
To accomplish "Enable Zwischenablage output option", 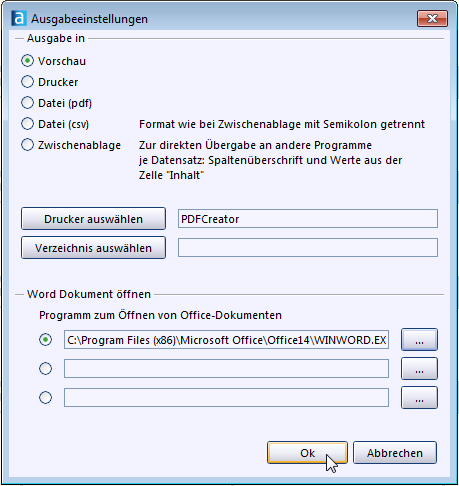I will point(27,145).
